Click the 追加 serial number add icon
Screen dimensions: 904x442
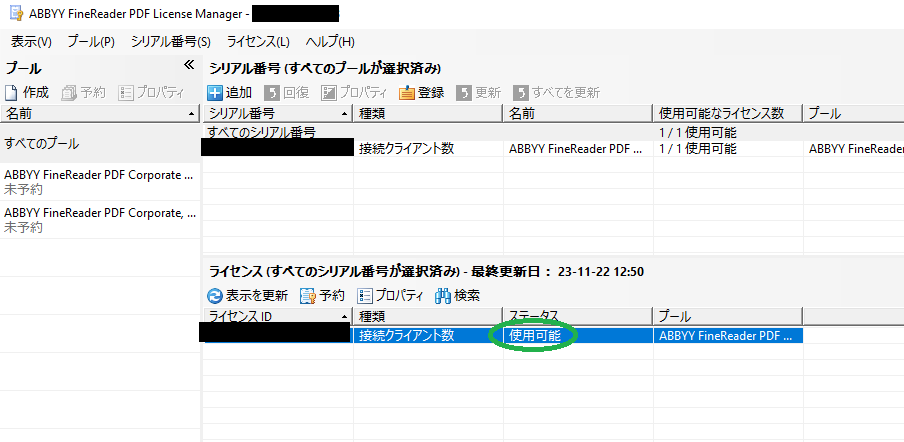[x=215, y=93]
